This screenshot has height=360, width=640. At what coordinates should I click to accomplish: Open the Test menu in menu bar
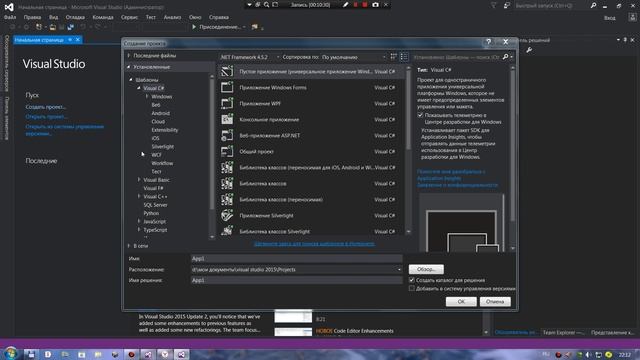point(151,17)
